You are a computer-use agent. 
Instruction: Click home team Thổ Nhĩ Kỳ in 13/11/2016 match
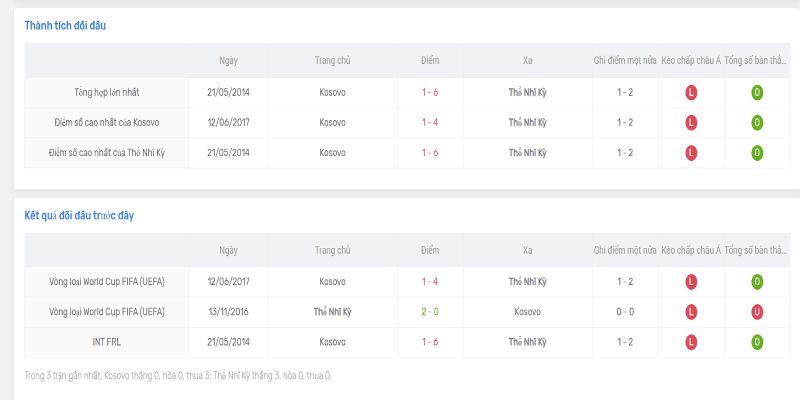pyautogui.click(x=332, y=312)
